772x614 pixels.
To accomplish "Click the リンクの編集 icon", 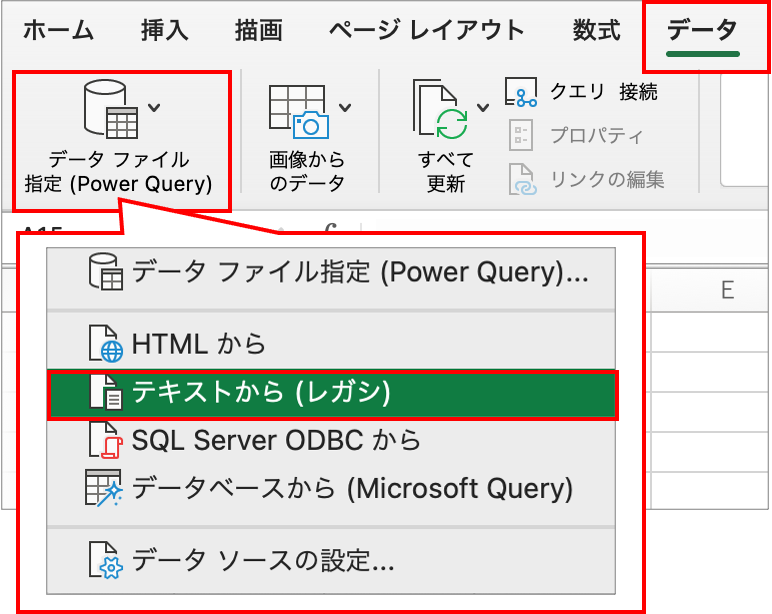I will (x=522, y=179).
